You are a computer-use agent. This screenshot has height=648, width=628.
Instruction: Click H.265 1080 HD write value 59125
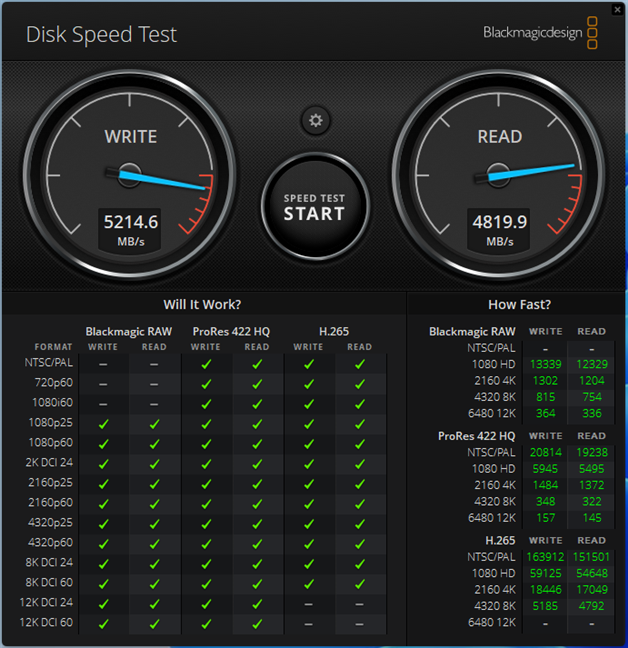point(545,573)
